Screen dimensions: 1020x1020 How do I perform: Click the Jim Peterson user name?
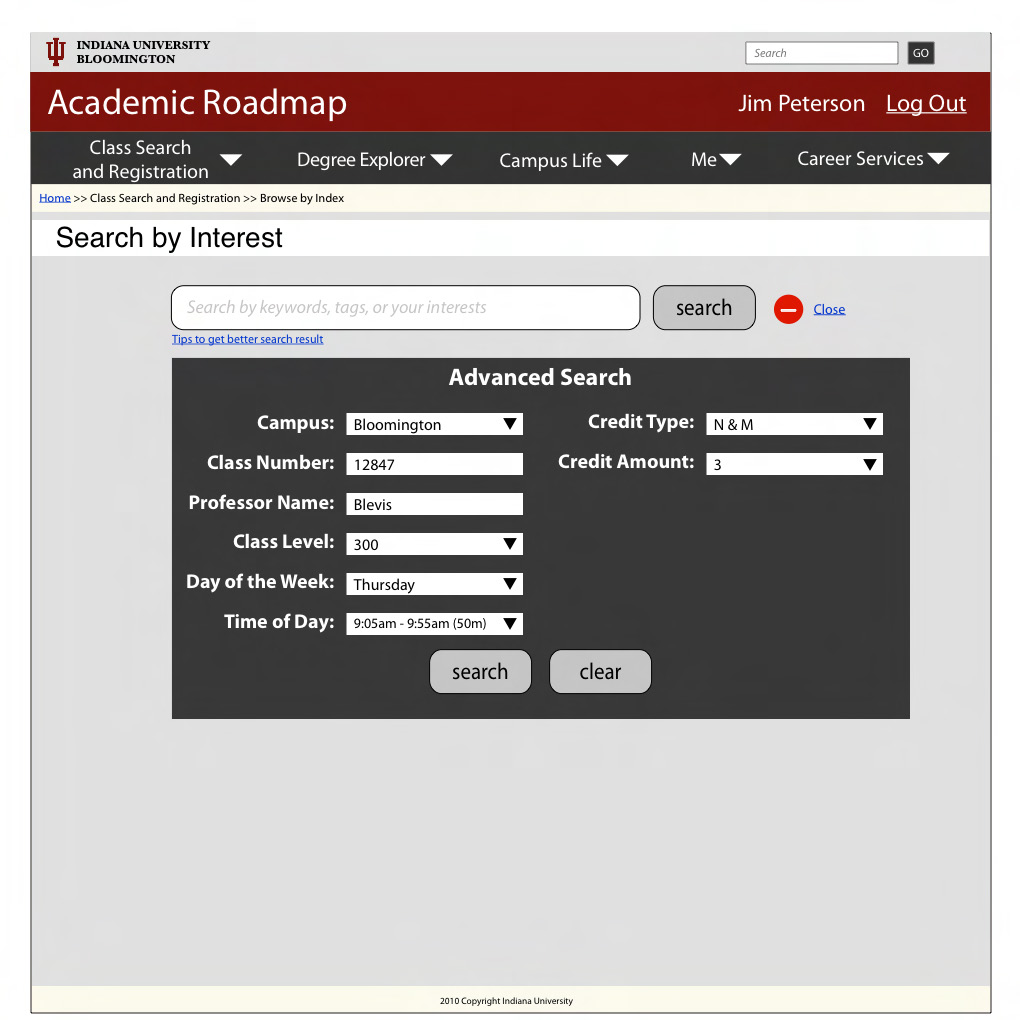pyautogui.click(x=801, y=103)
